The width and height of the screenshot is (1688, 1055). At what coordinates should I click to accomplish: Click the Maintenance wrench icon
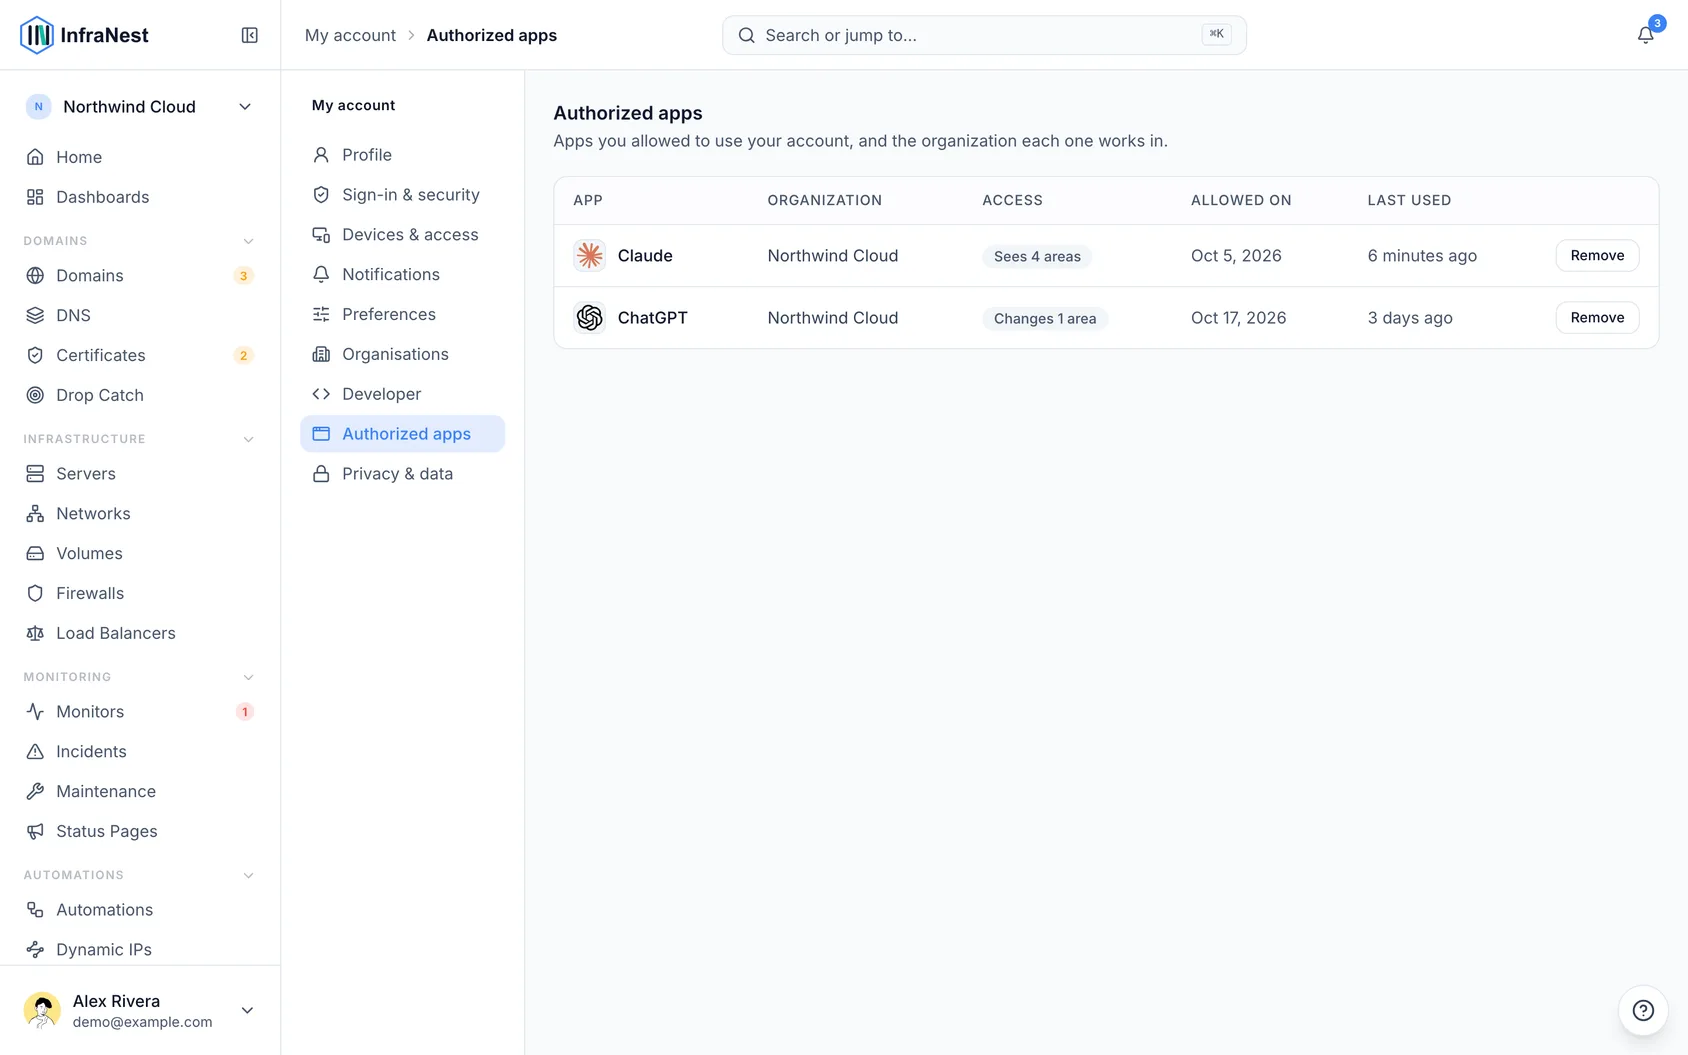(35, 792)
